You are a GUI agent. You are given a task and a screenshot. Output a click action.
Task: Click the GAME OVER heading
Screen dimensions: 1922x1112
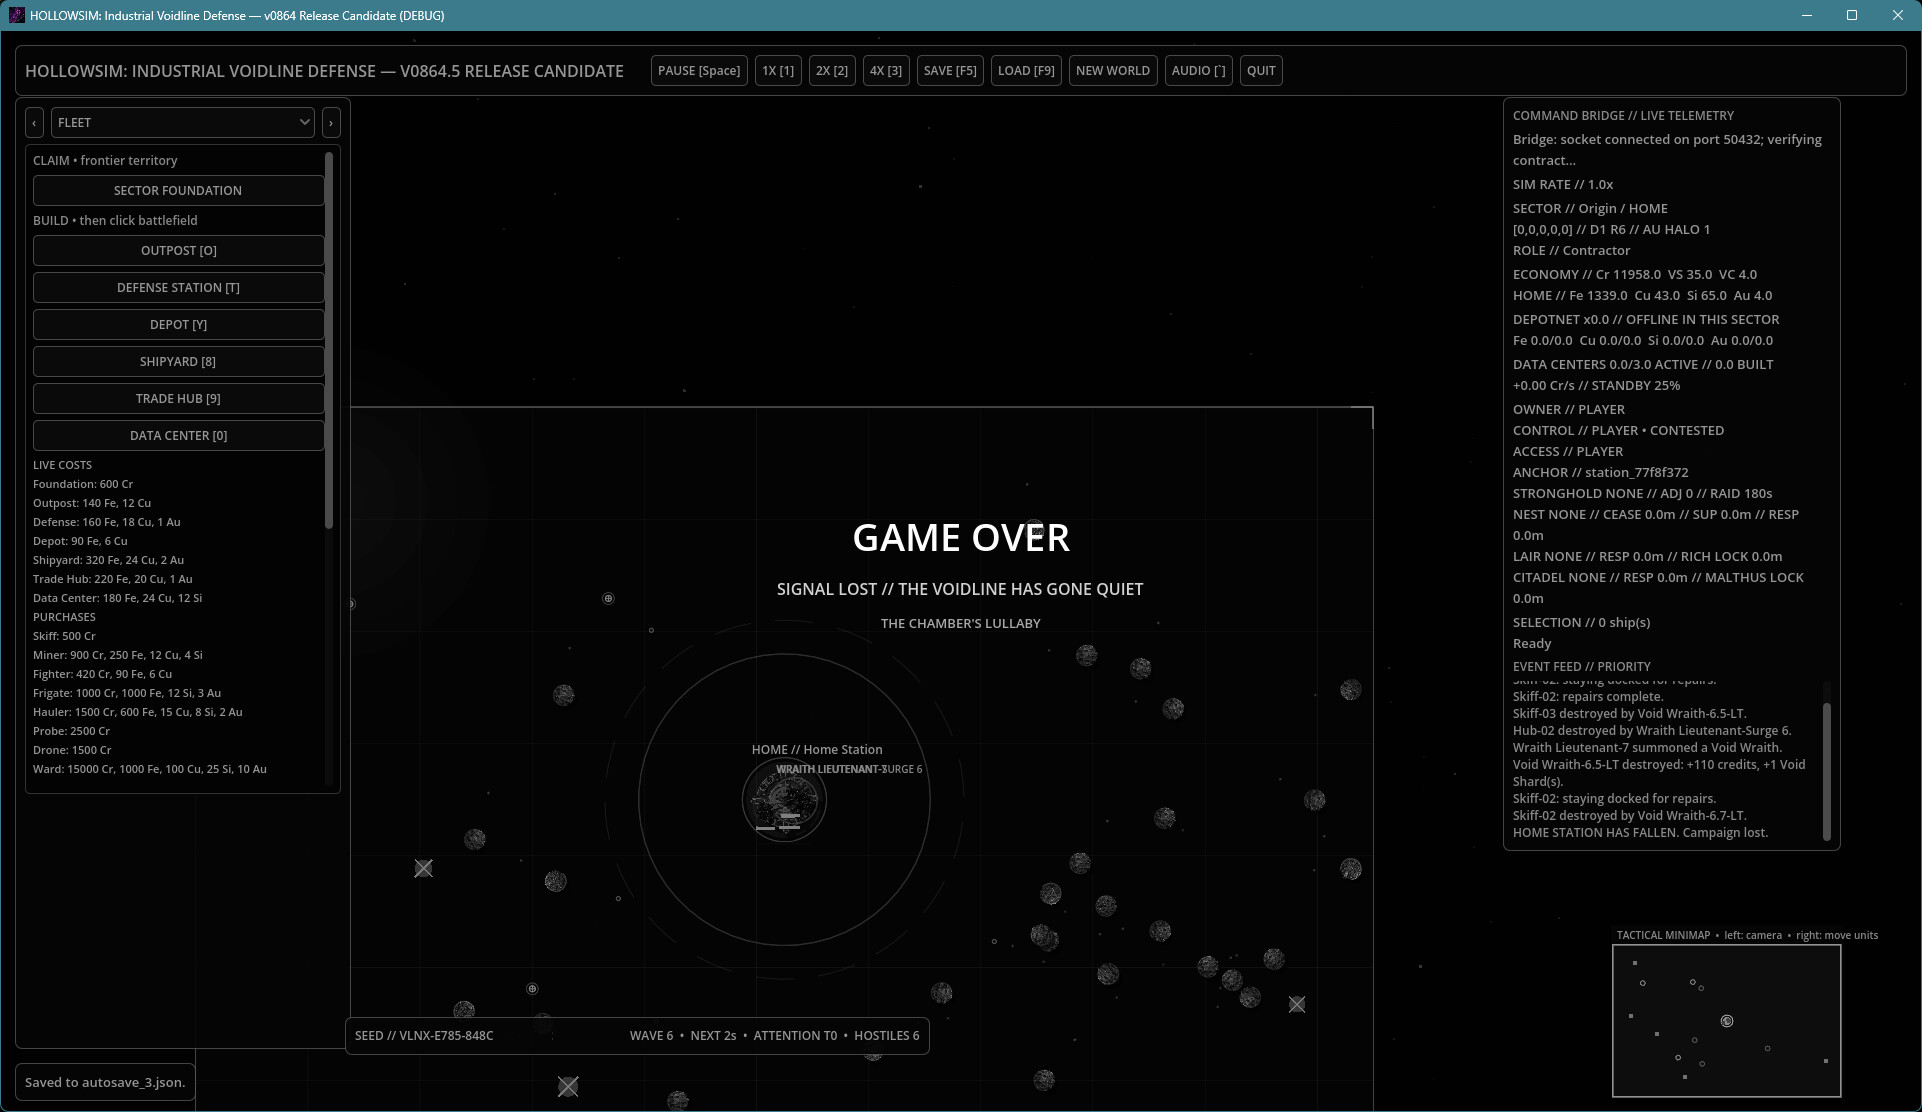click(x=961, y=538)
